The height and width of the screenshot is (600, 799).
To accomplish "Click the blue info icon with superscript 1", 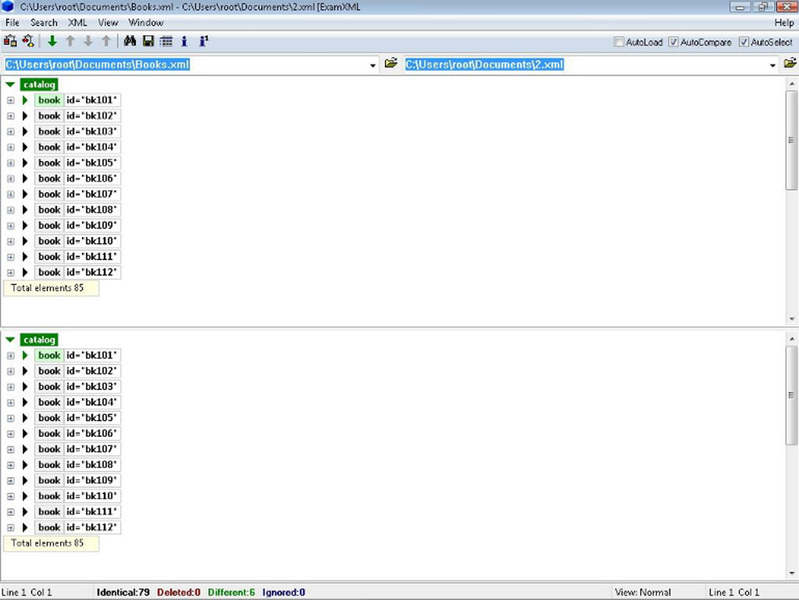I will click(x=203, y=41).
